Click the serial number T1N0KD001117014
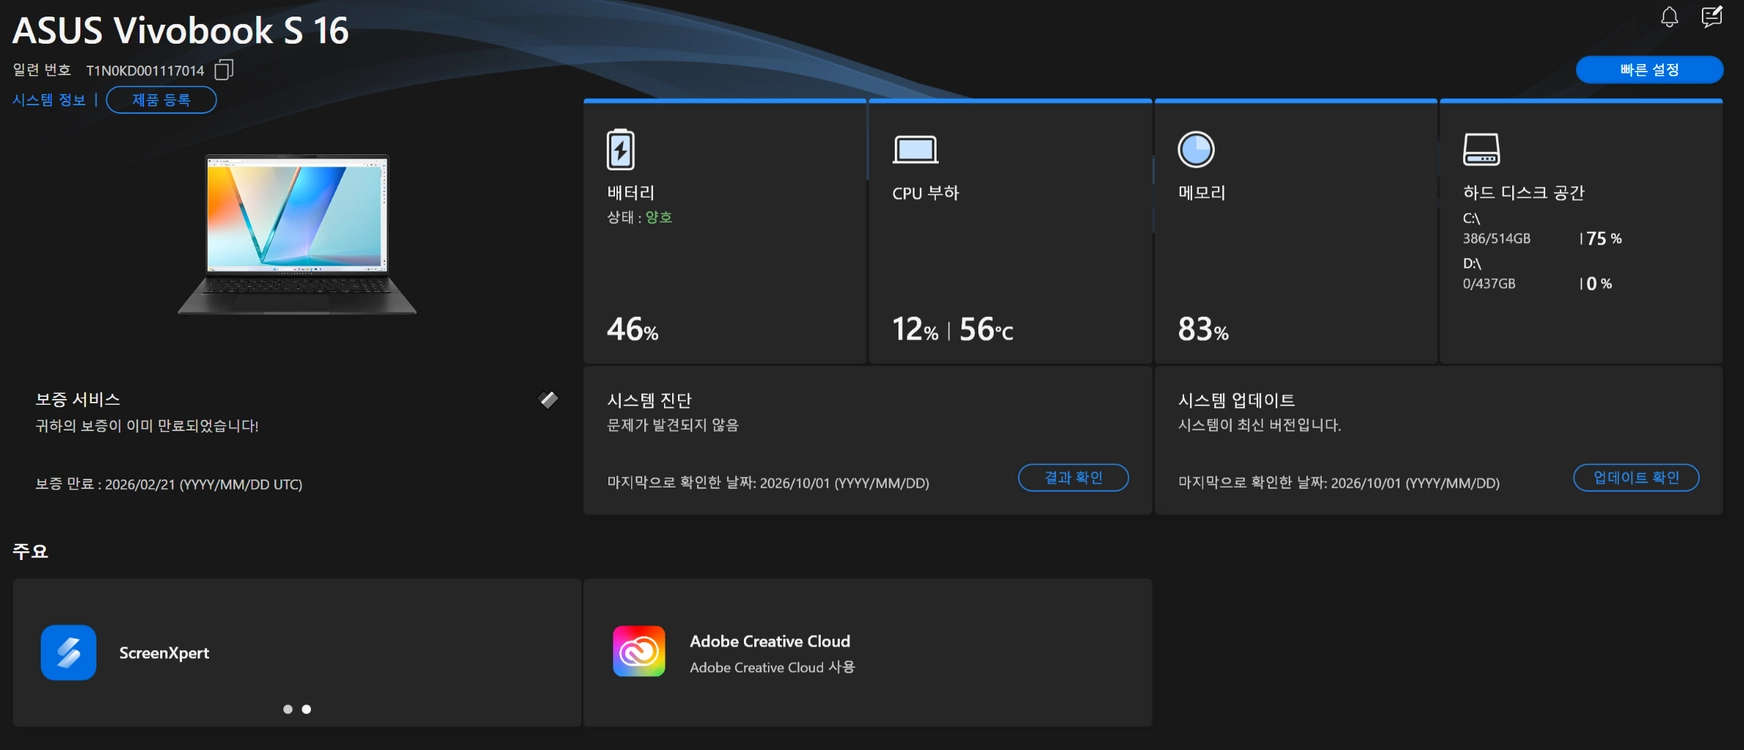This screenshot has width=1744, height=750. (x=145, y=71)
